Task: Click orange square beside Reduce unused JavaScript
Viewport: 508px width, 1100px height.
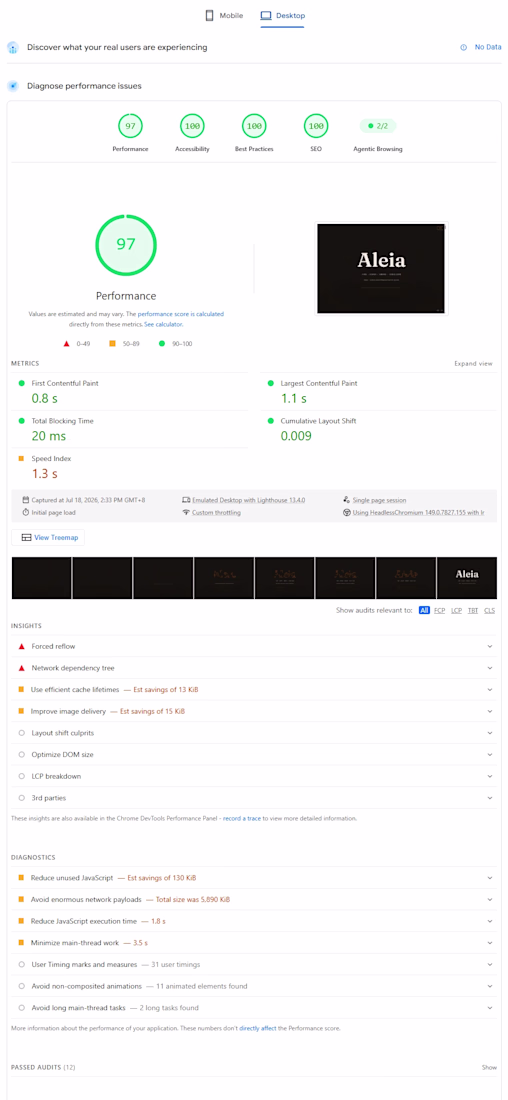Action: pyautogui.click(x=22, y=878)
